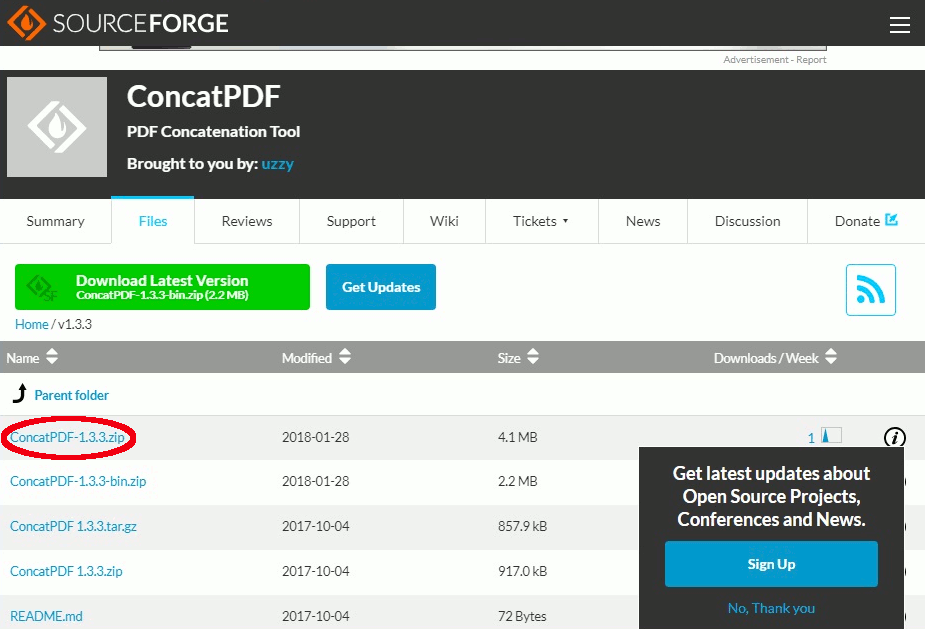The image size is (925, 629).
Task: Click the ConcatPDF project logo thumbnail
Action: point(57,127)
